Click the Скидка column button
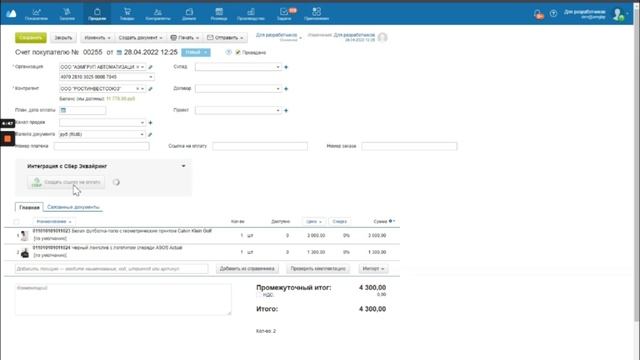Viewport: 640px width, 360px height. coord(339,221)
